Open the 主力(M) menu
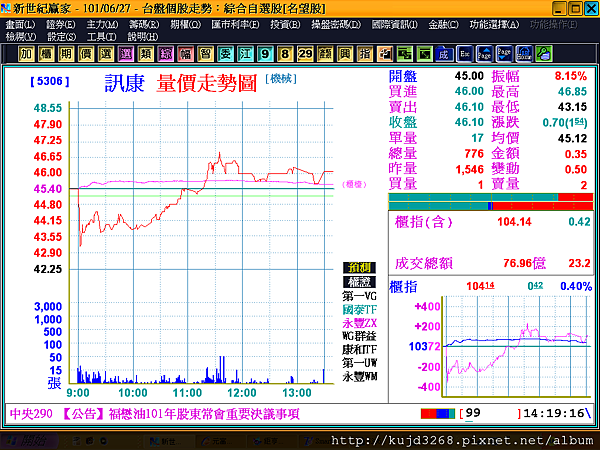Screen dimensions: 600x450 coord(102,25)
